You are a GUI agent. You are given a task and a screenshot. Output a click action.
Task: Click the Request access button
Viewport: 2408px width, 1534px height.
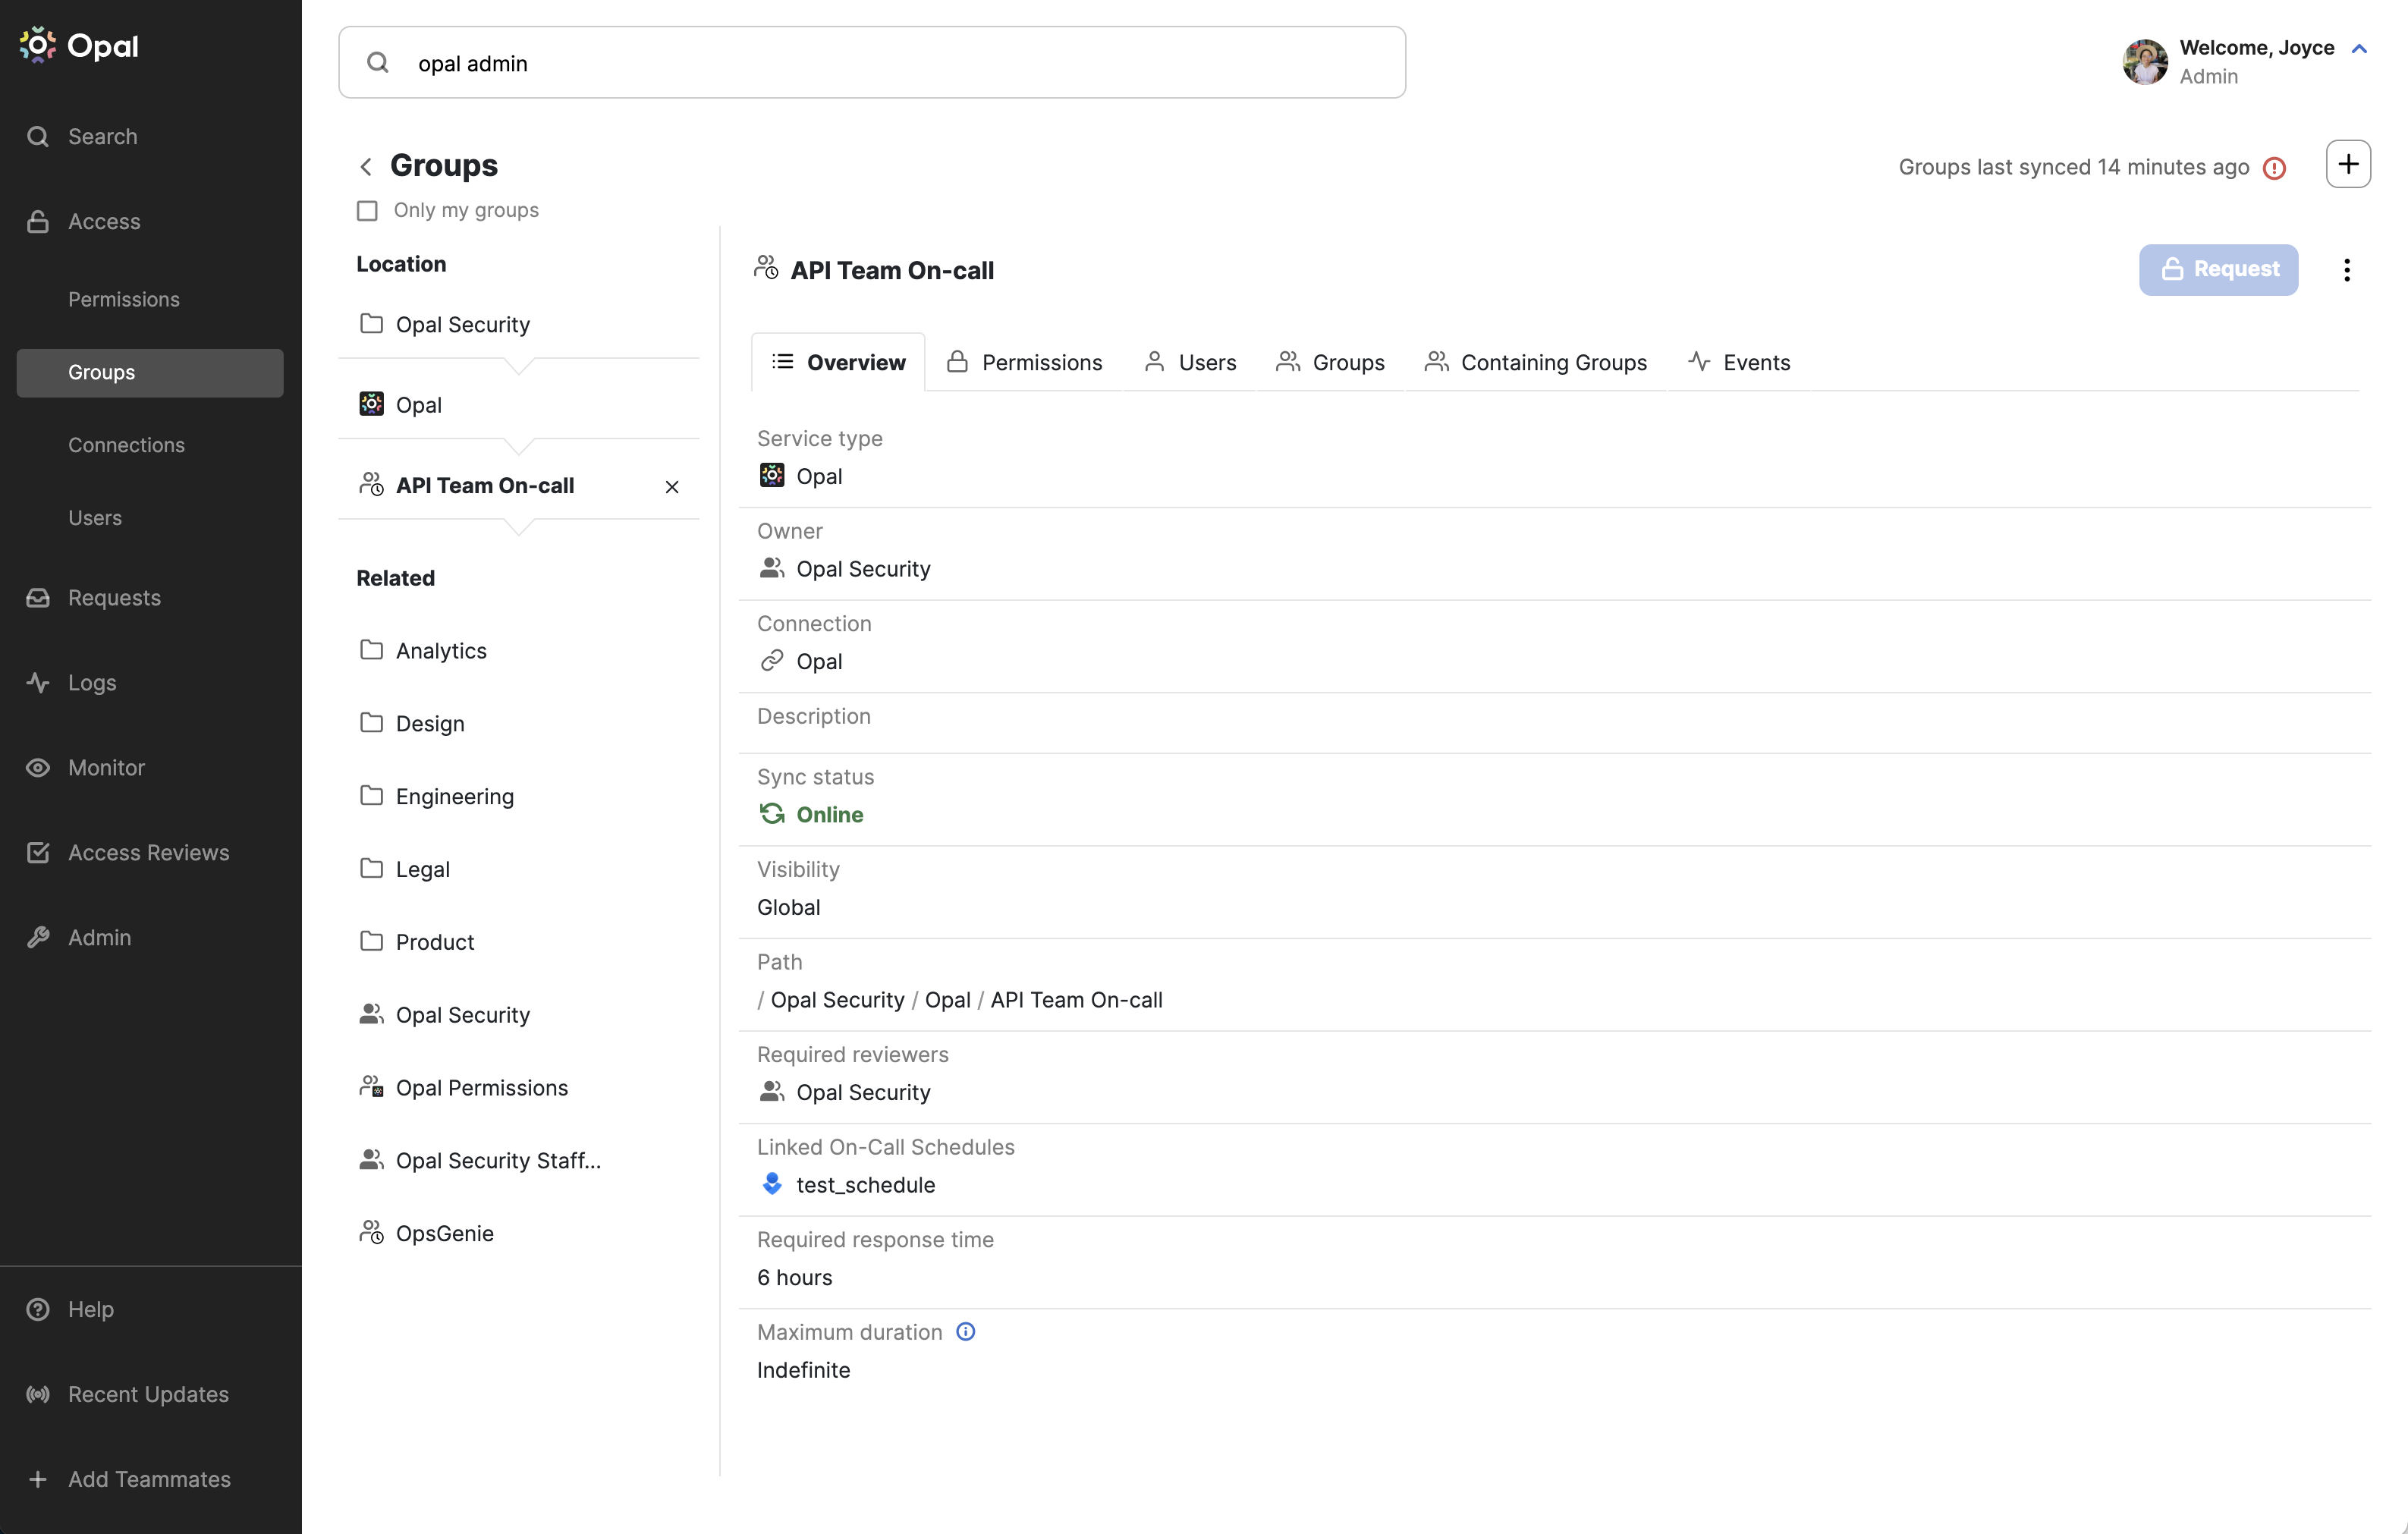(2218, 269)
